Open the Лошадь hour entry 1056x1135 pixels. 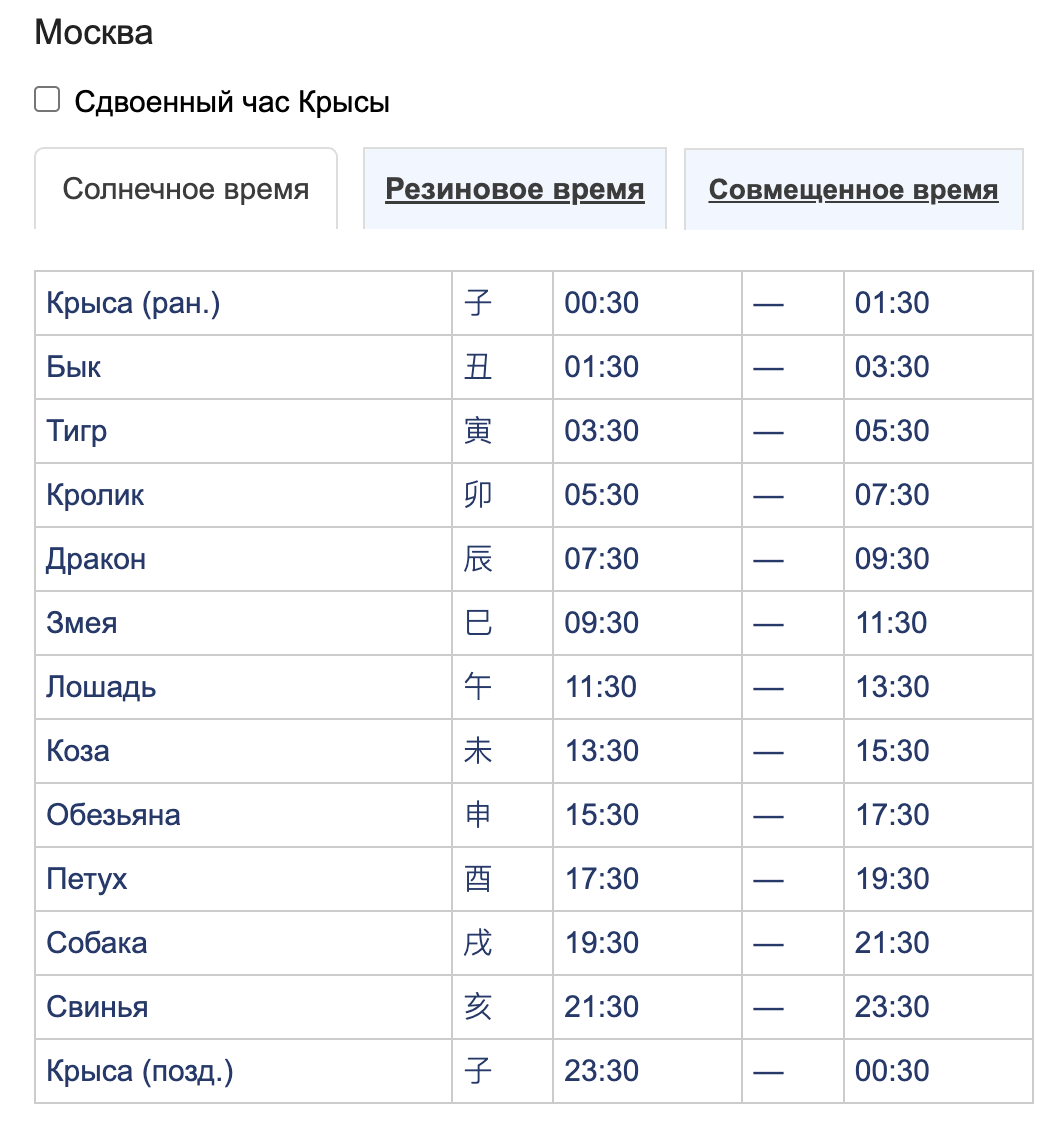coord(98,687)
